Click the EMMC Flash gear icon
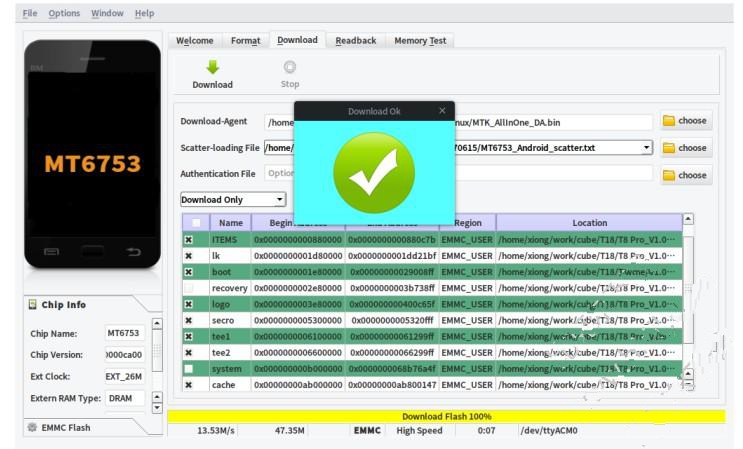Screen dimensions: 743x449 [x=32, y=427]
